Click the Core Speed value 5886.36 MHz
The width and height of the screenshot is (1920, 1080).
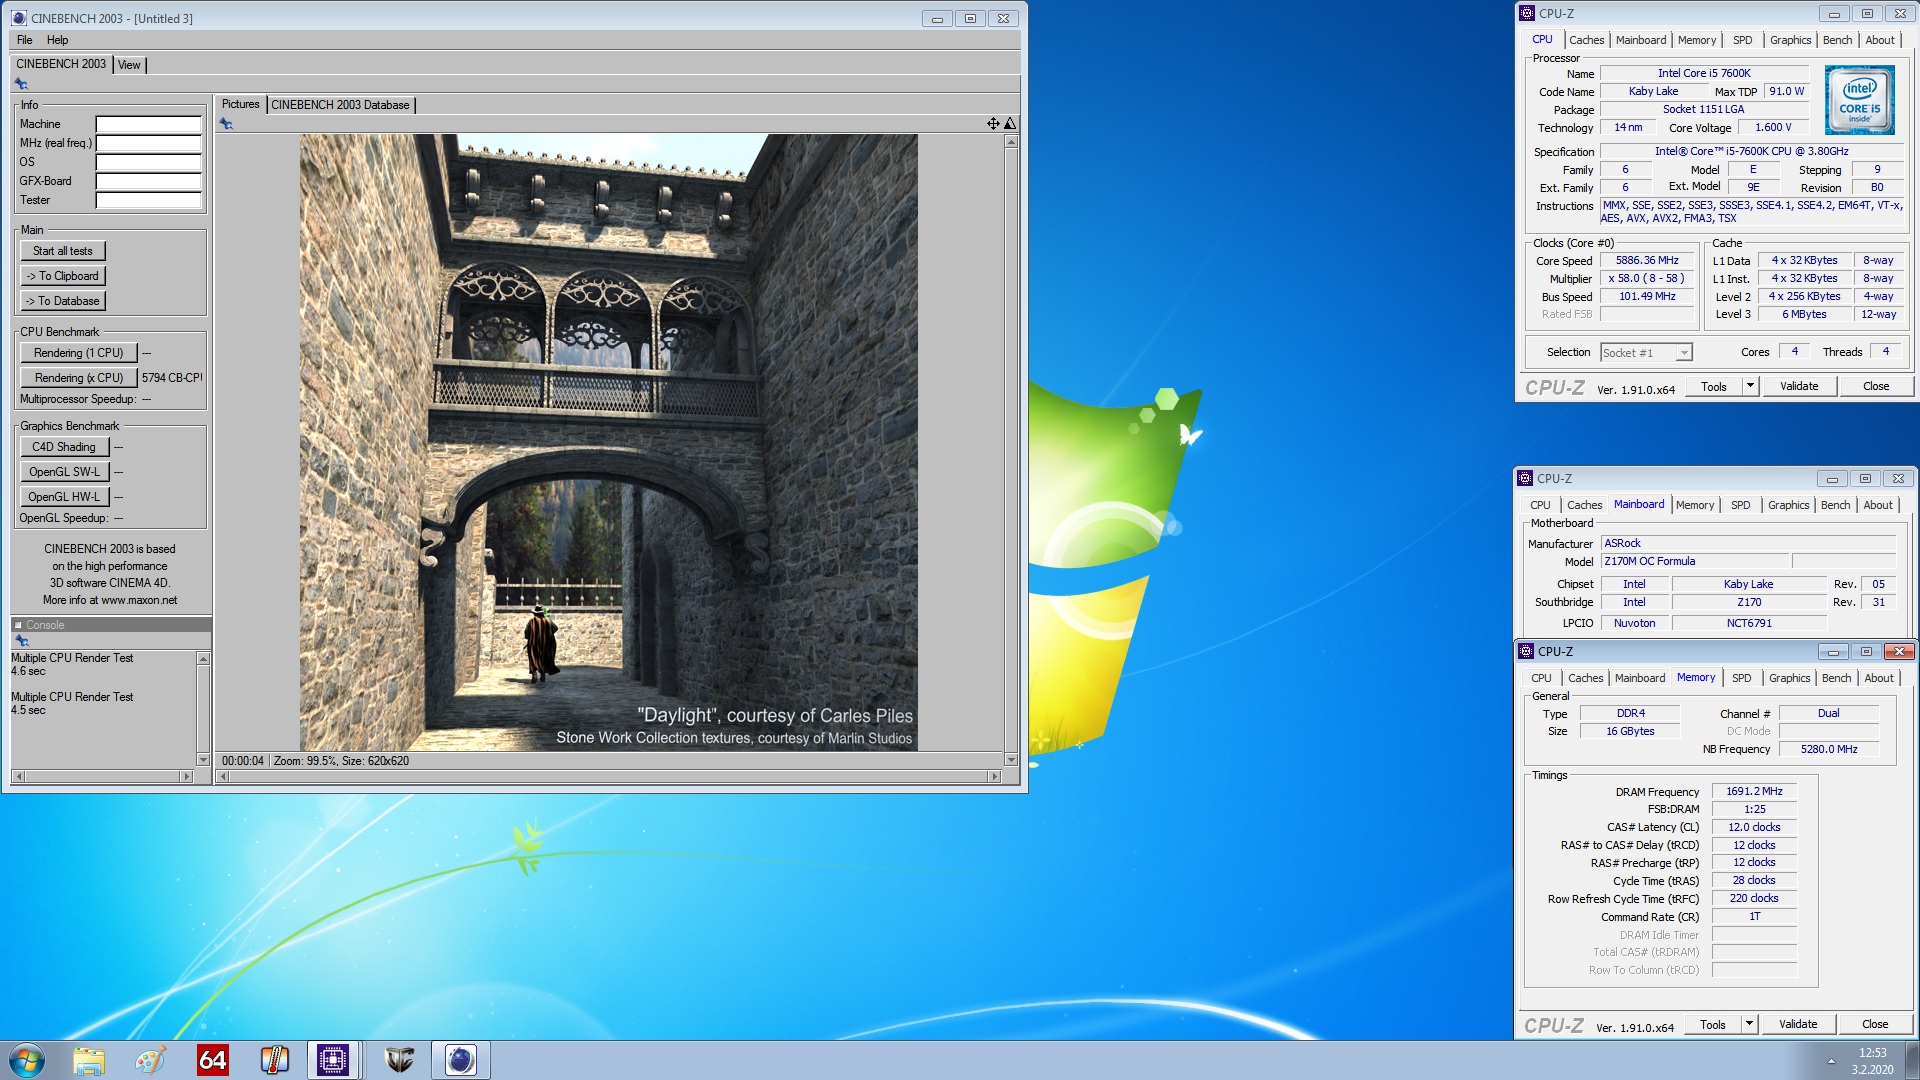(x=1647, y=260)
